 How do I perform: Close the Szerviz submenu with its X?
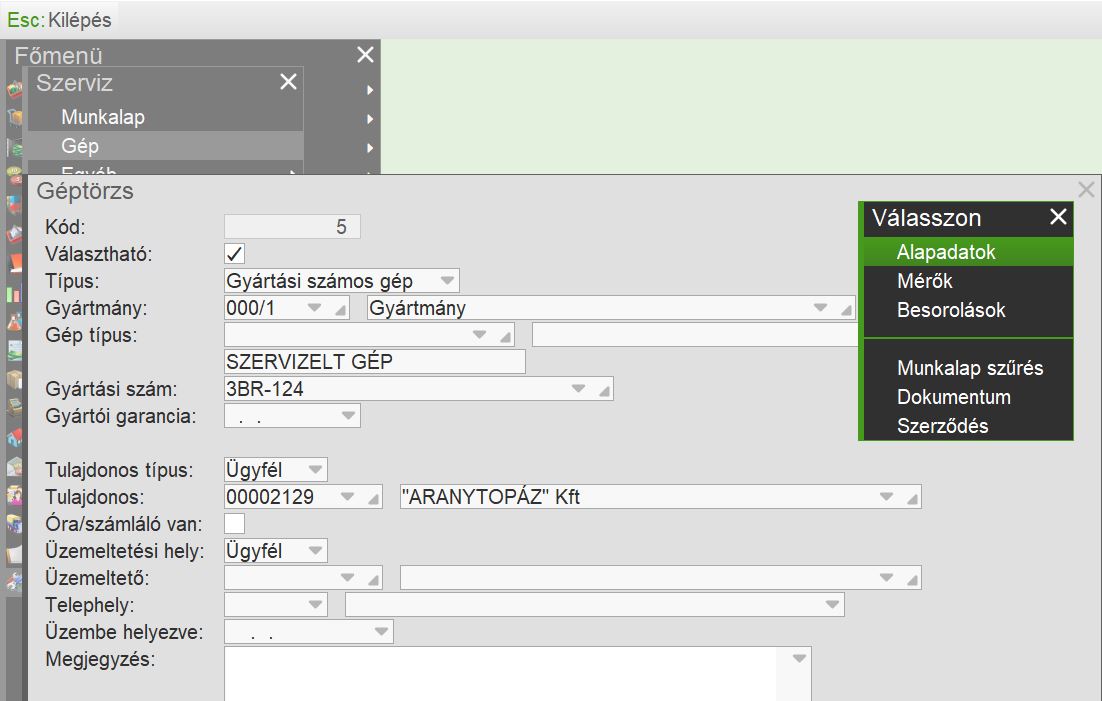tap(288, 82)
